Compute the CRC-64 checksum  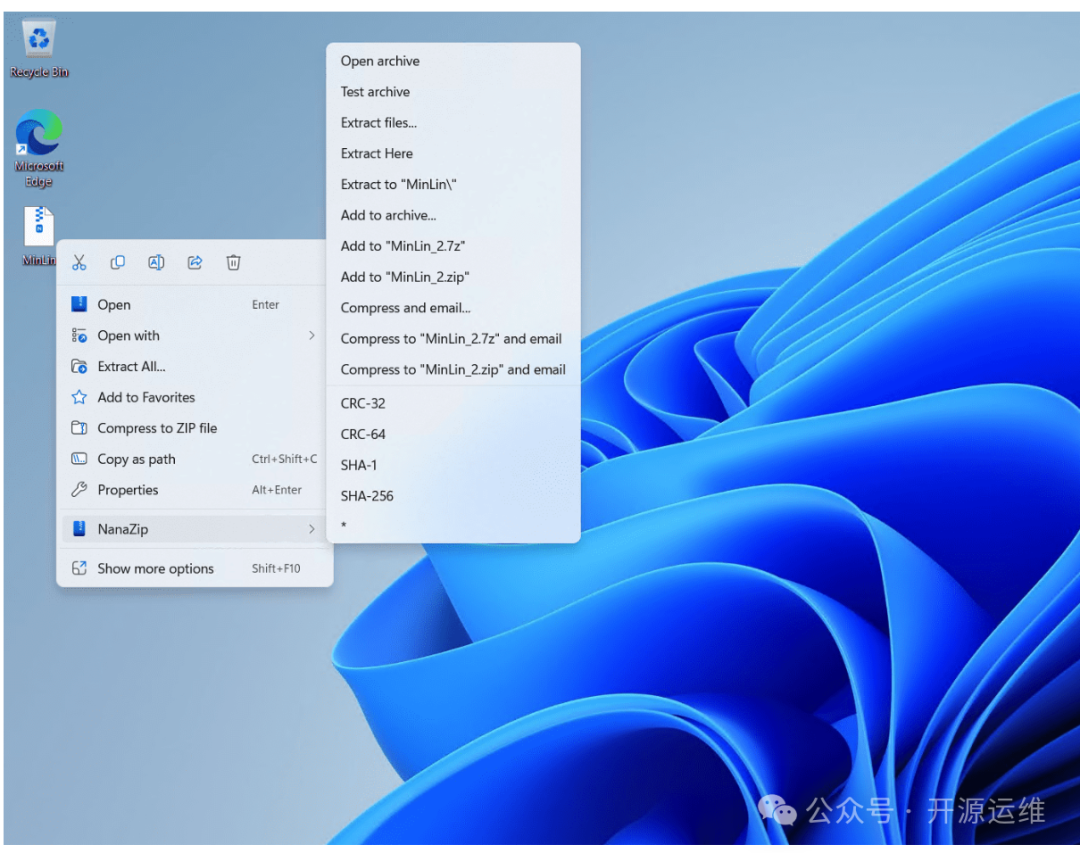pyautogui.click(x=453, y=435)
